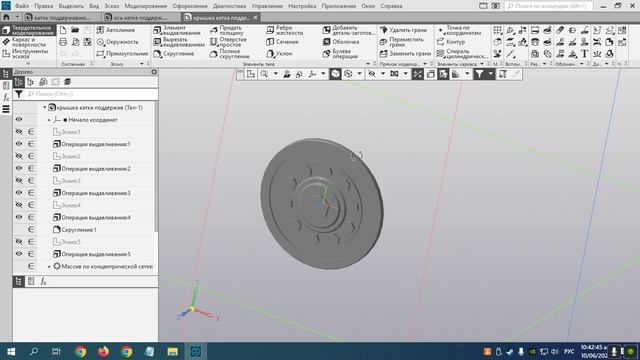The height and width of the screenshot is (360, 640).
Task: Click the Переместить грани tool
Action: coord(402,42)
